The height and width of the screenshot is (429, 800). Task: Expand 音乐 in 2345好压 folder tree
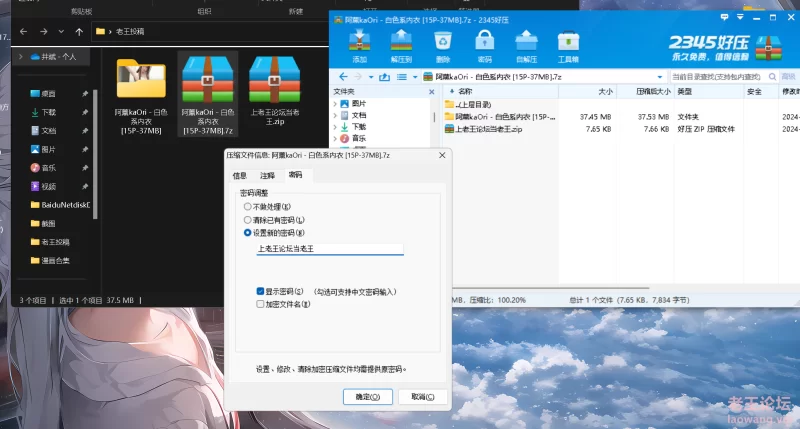[335, 138]
